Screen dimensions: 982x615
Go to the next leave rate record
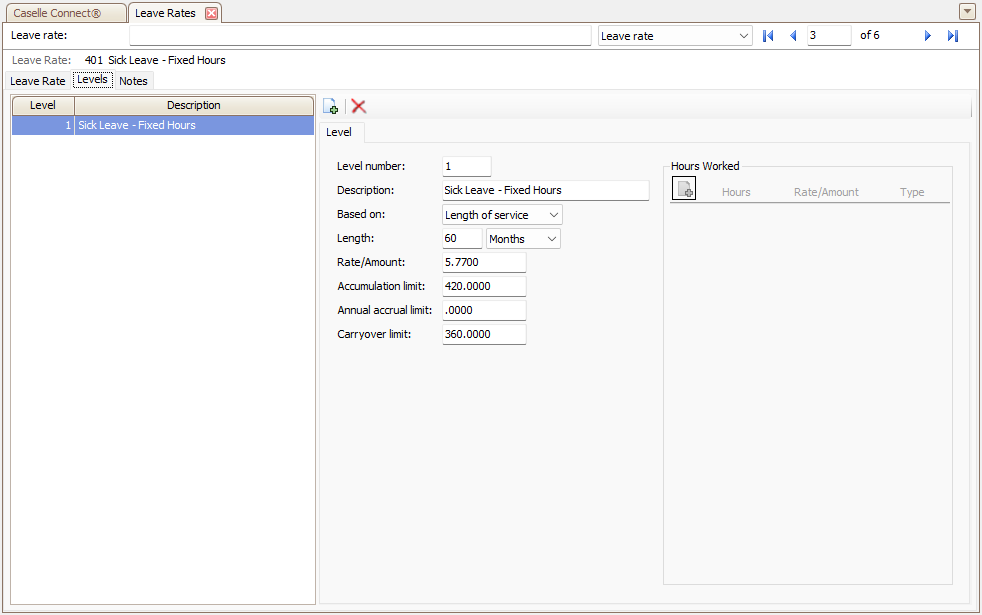[x=928, y=36]
